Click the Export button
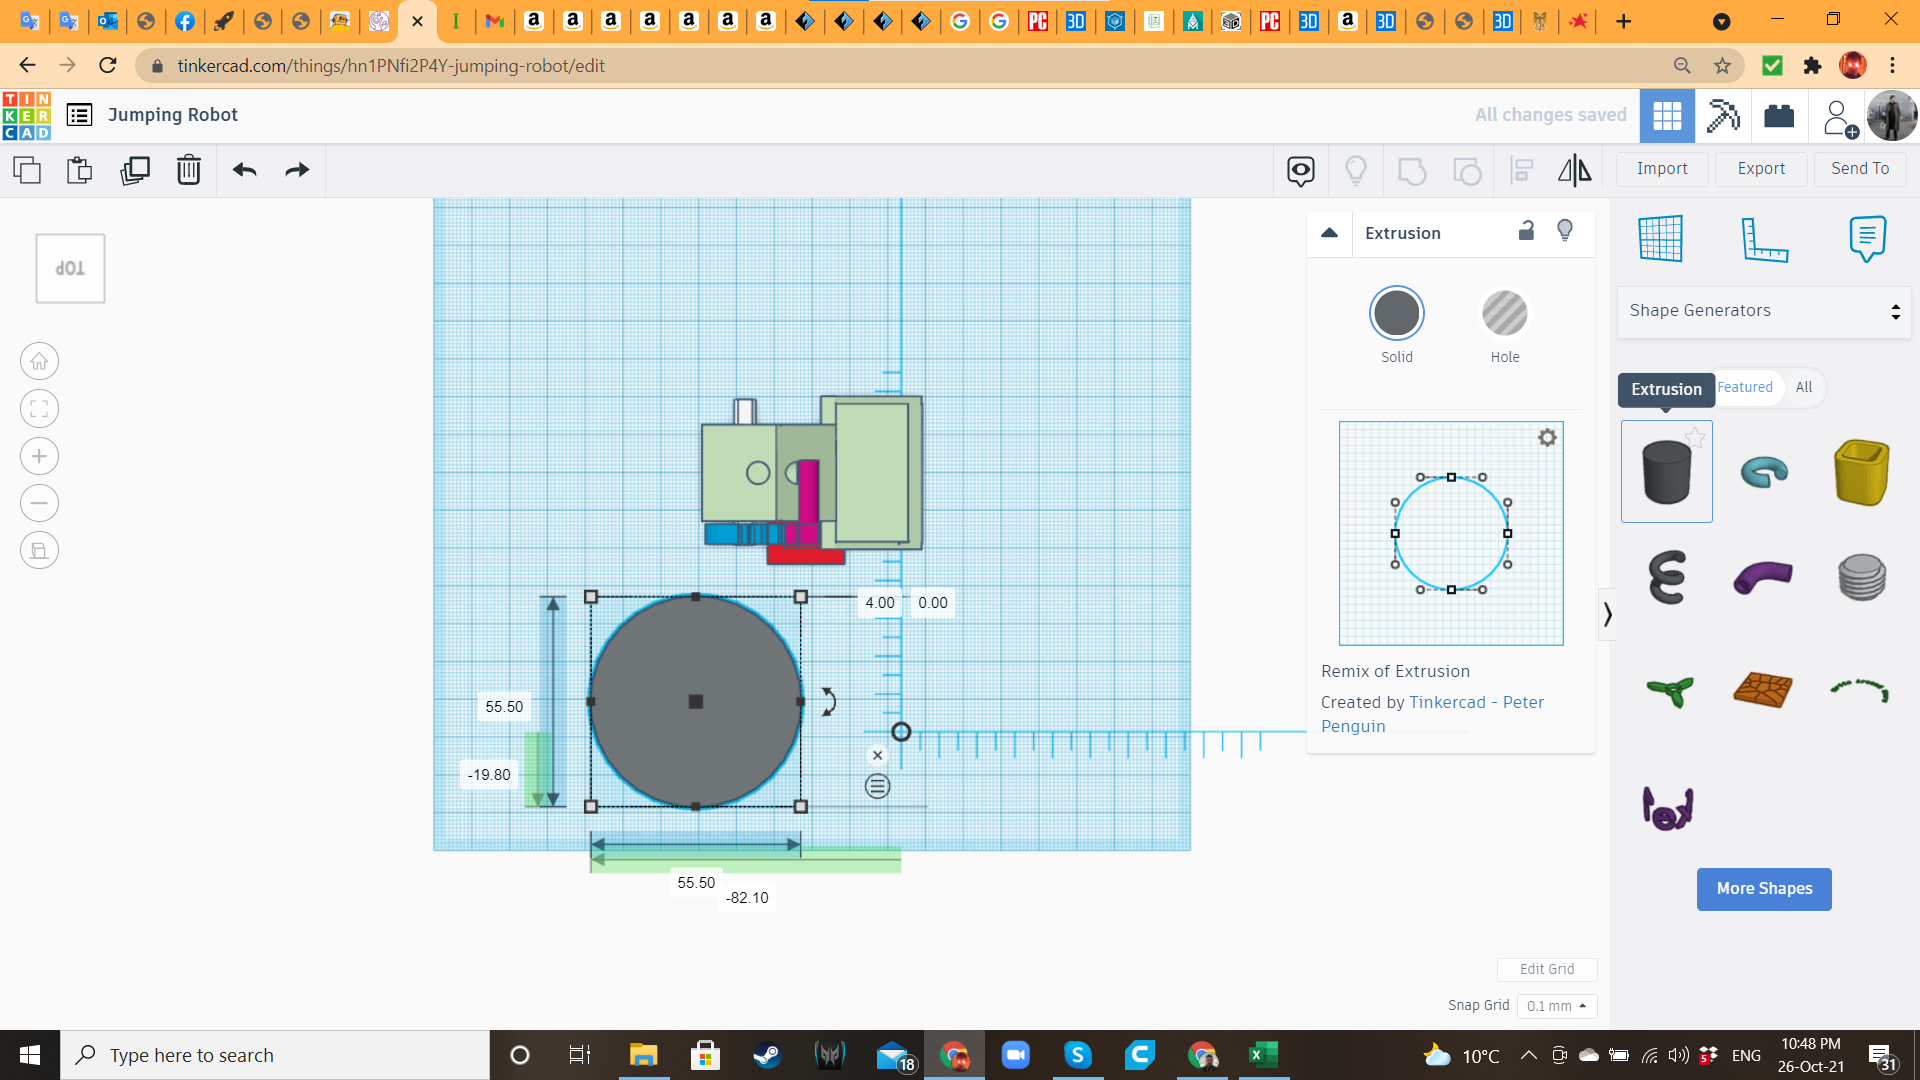This screenshot has width=1920, height=1080. (x=1760, y=168)
